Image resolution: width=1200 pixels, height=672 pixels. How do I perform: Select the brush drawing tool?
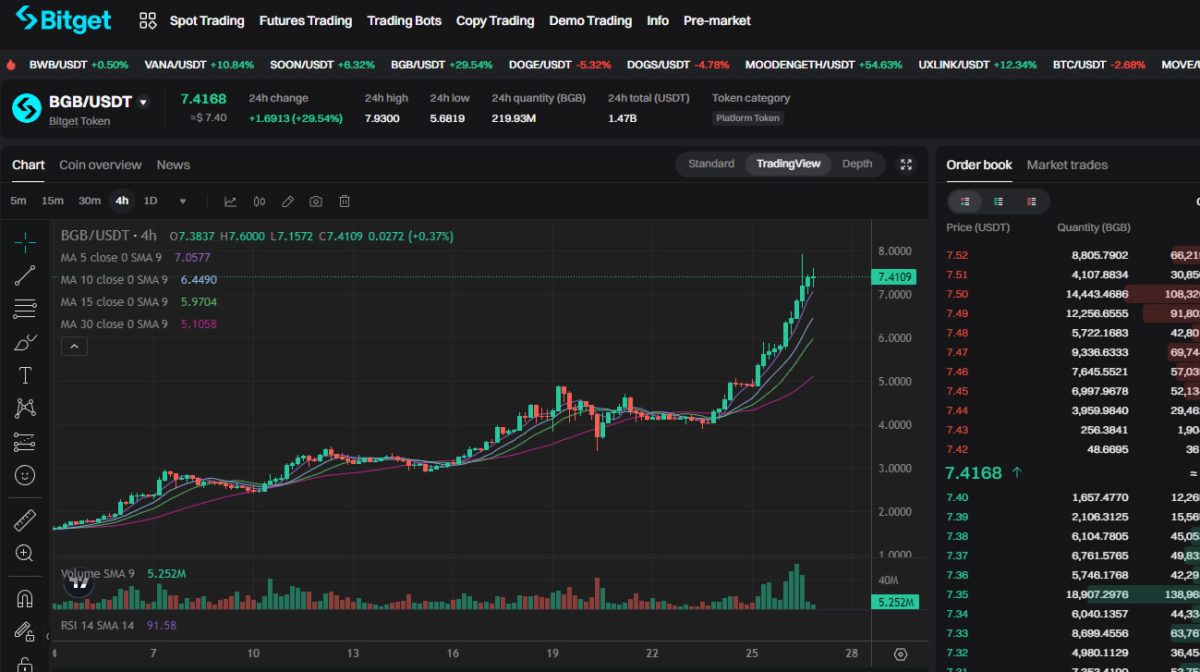[25, 343]
